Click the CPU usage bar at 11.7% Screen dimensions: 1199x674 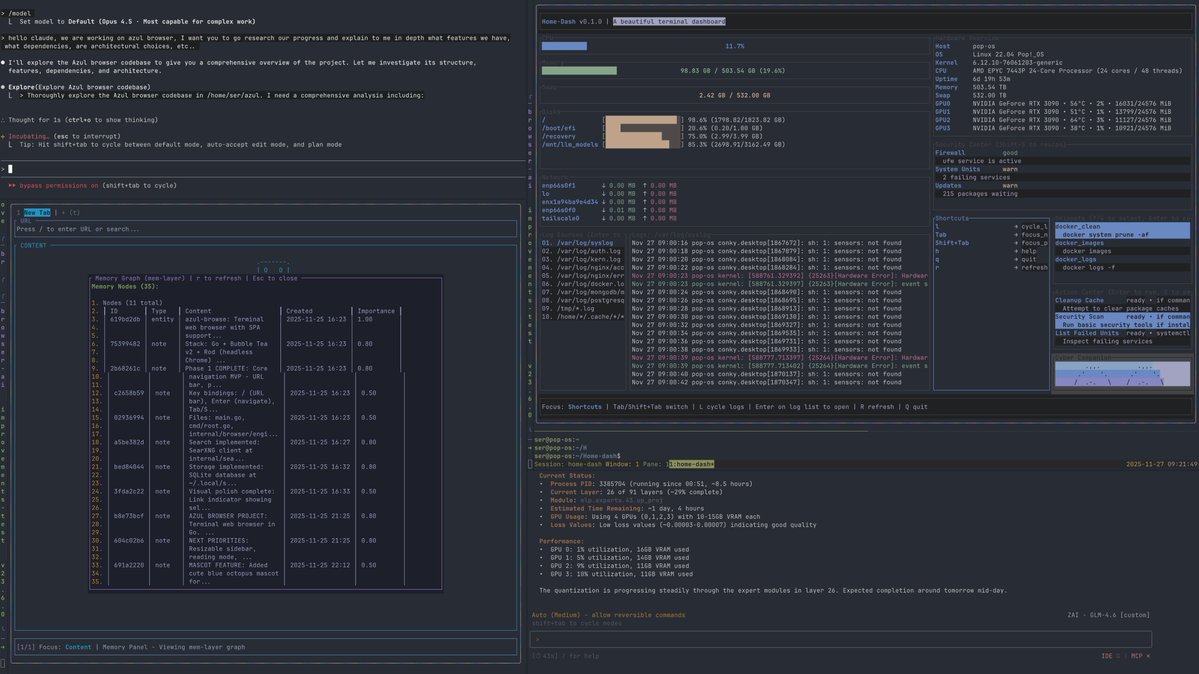564,46
